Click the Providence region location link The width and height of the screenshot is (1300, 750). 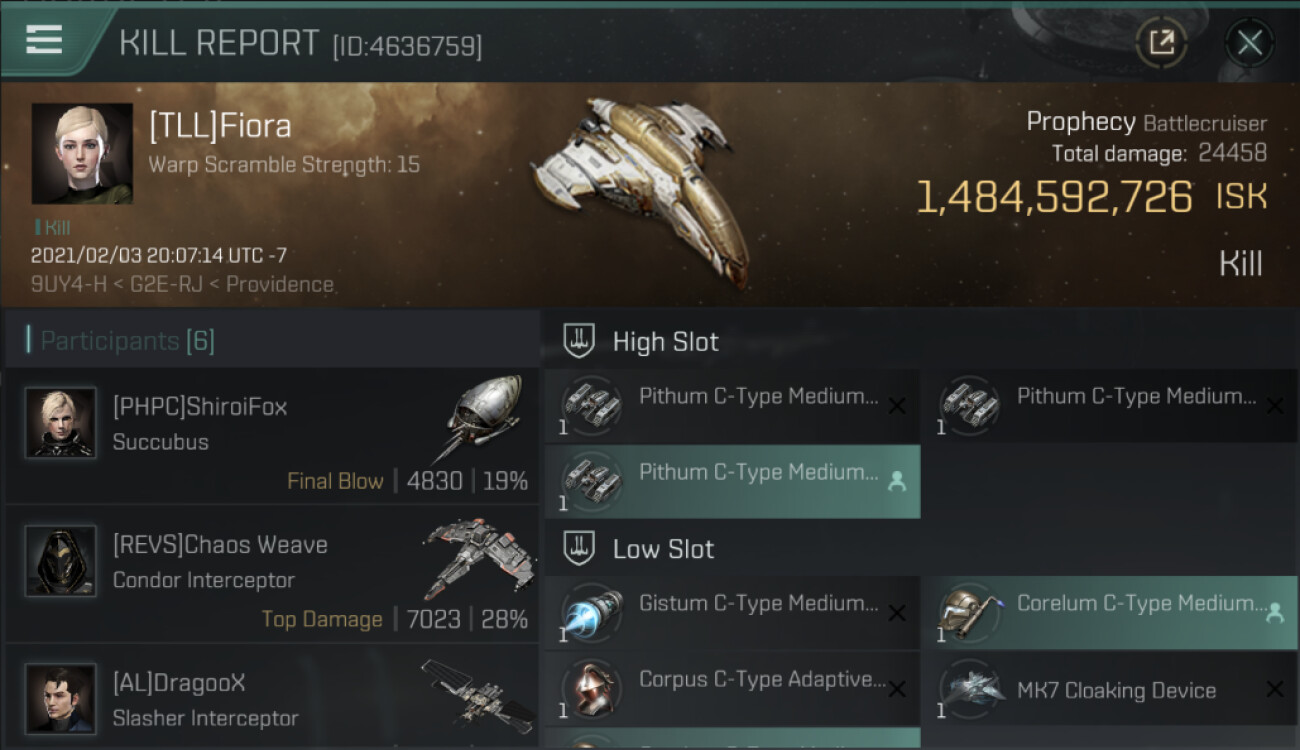coord(280,284)
